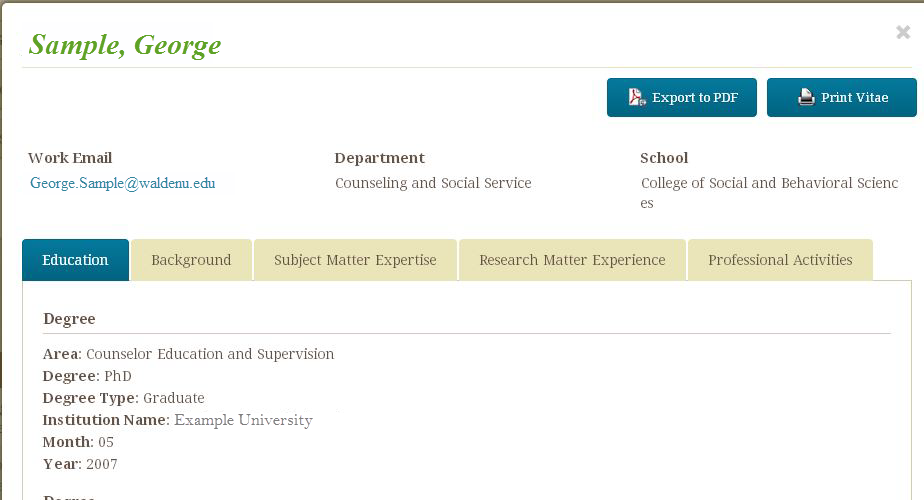
Task: Go to the Research Matter Experience tab
Action: (572, 260)
